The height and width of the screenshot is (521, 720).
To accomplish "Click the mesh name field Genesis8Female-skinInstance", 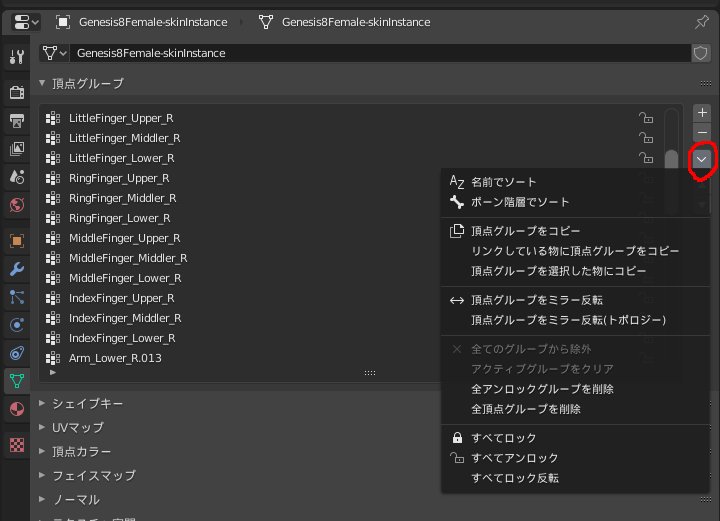I will pyautogui.click(x=380, y=53).
